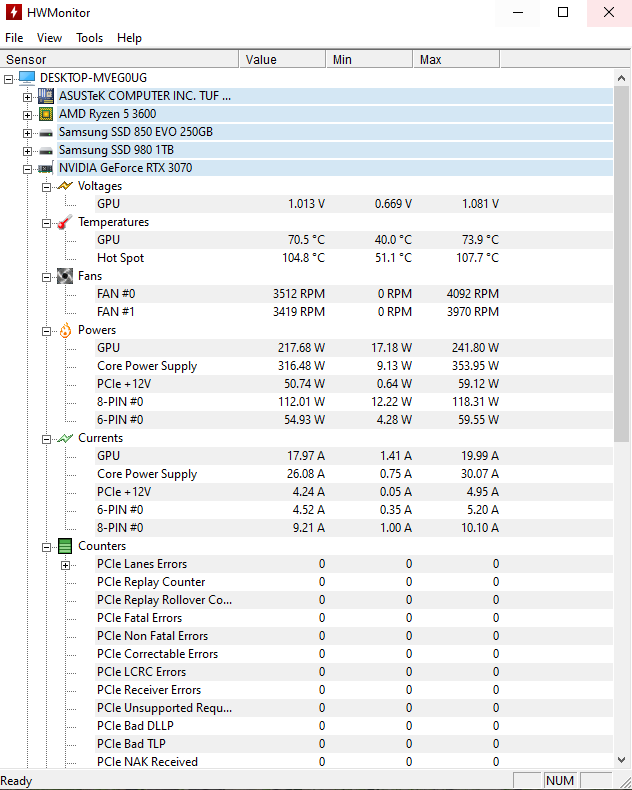Click the HWMonitor lightning bolt app icon
The width and height of the screenshot is (632, 790).
[x=13, y=13]
